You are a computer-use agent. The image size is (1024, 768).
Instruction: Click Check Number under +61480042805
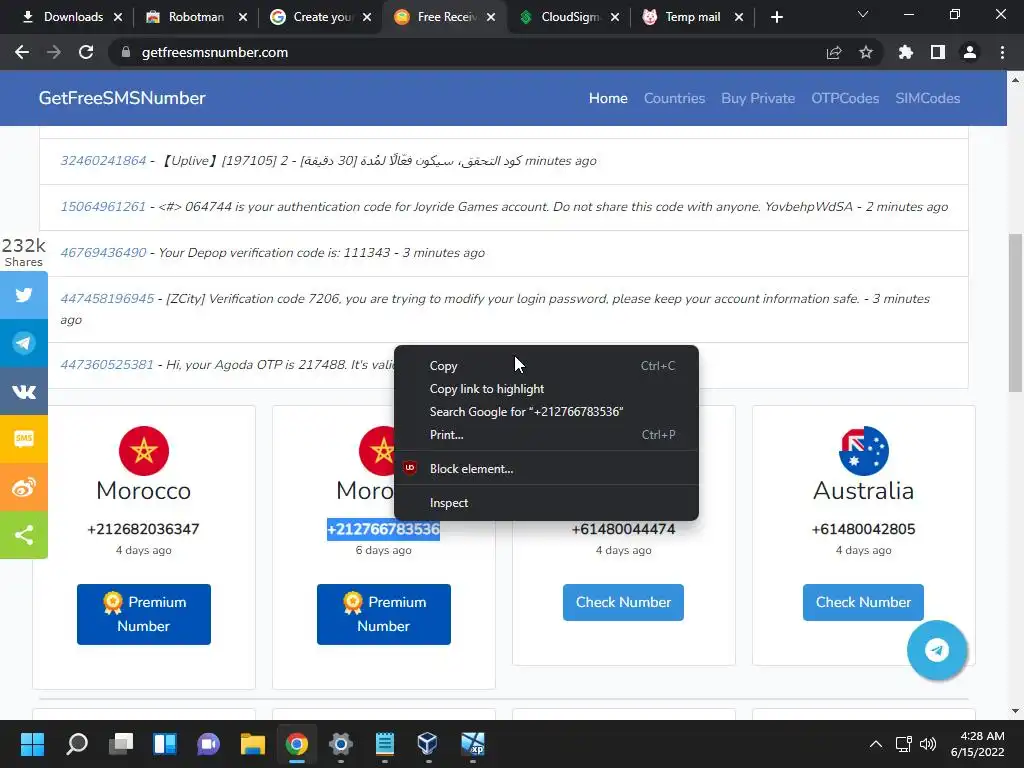click(863, 602)
